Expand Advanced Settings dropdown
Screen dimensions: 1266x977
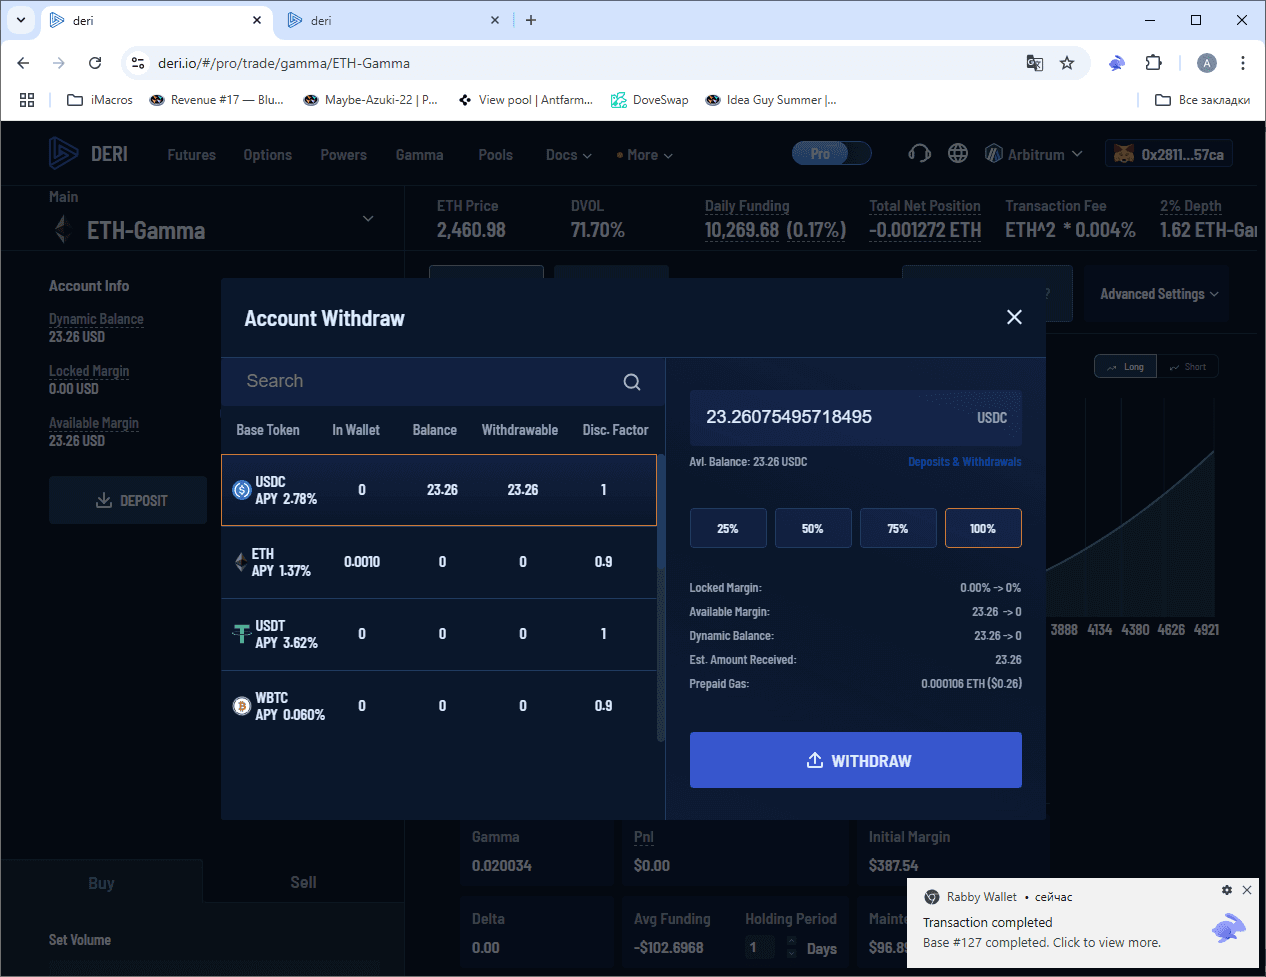[1160, 294]
